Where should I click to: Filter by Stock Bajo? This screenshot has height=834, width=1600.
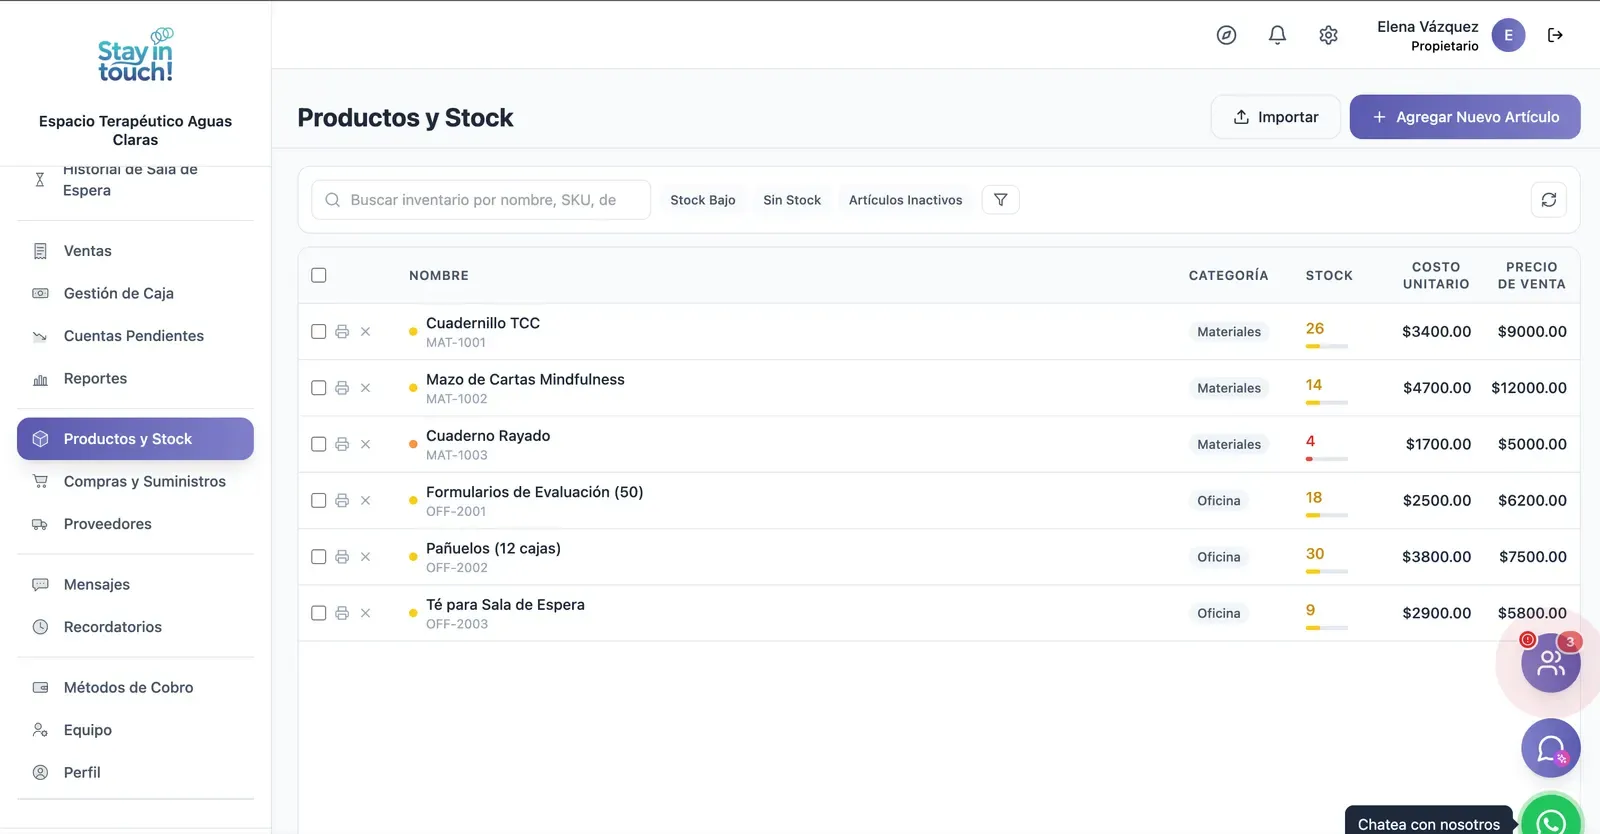coord(703,200)
